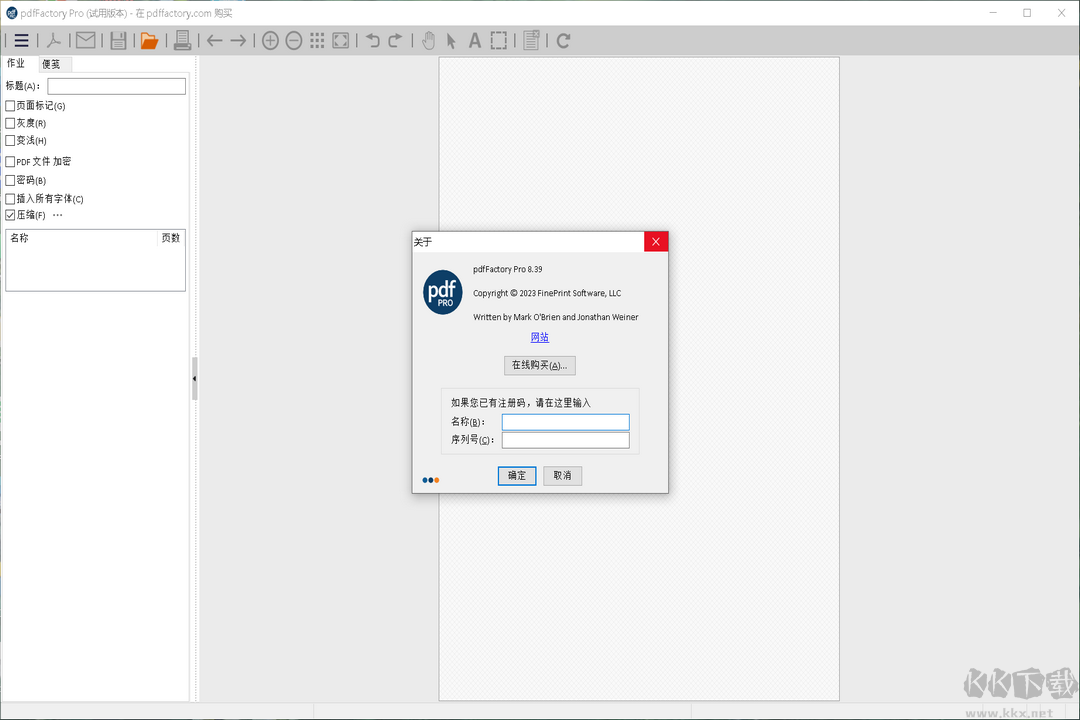1080x720 pixels.
Task: Open a file with the orange folder icon
Action: tap(148, 41)
